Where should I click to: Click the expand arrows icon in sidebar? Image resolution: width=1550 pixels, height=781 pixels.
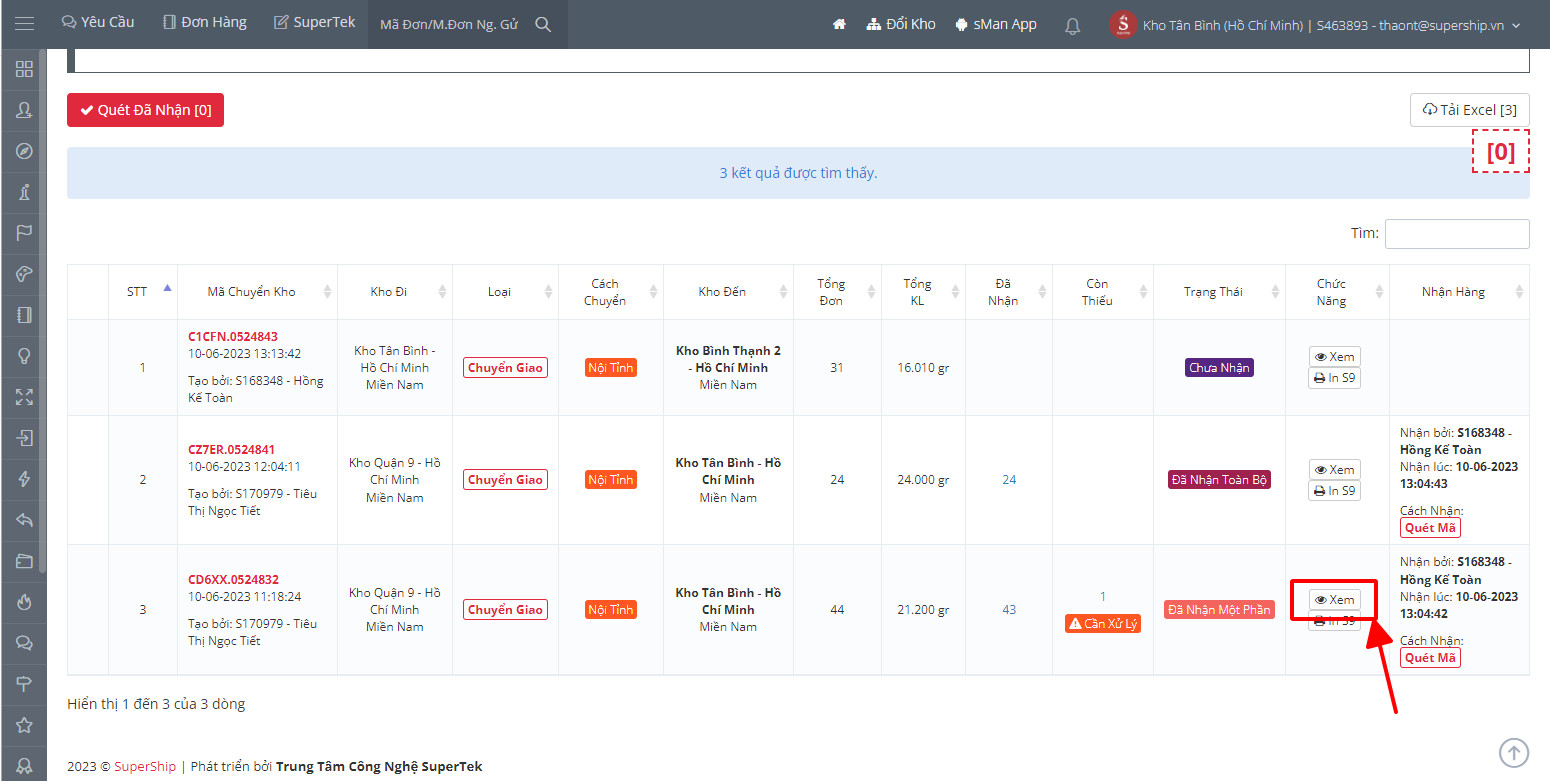[x=24, y=397]
